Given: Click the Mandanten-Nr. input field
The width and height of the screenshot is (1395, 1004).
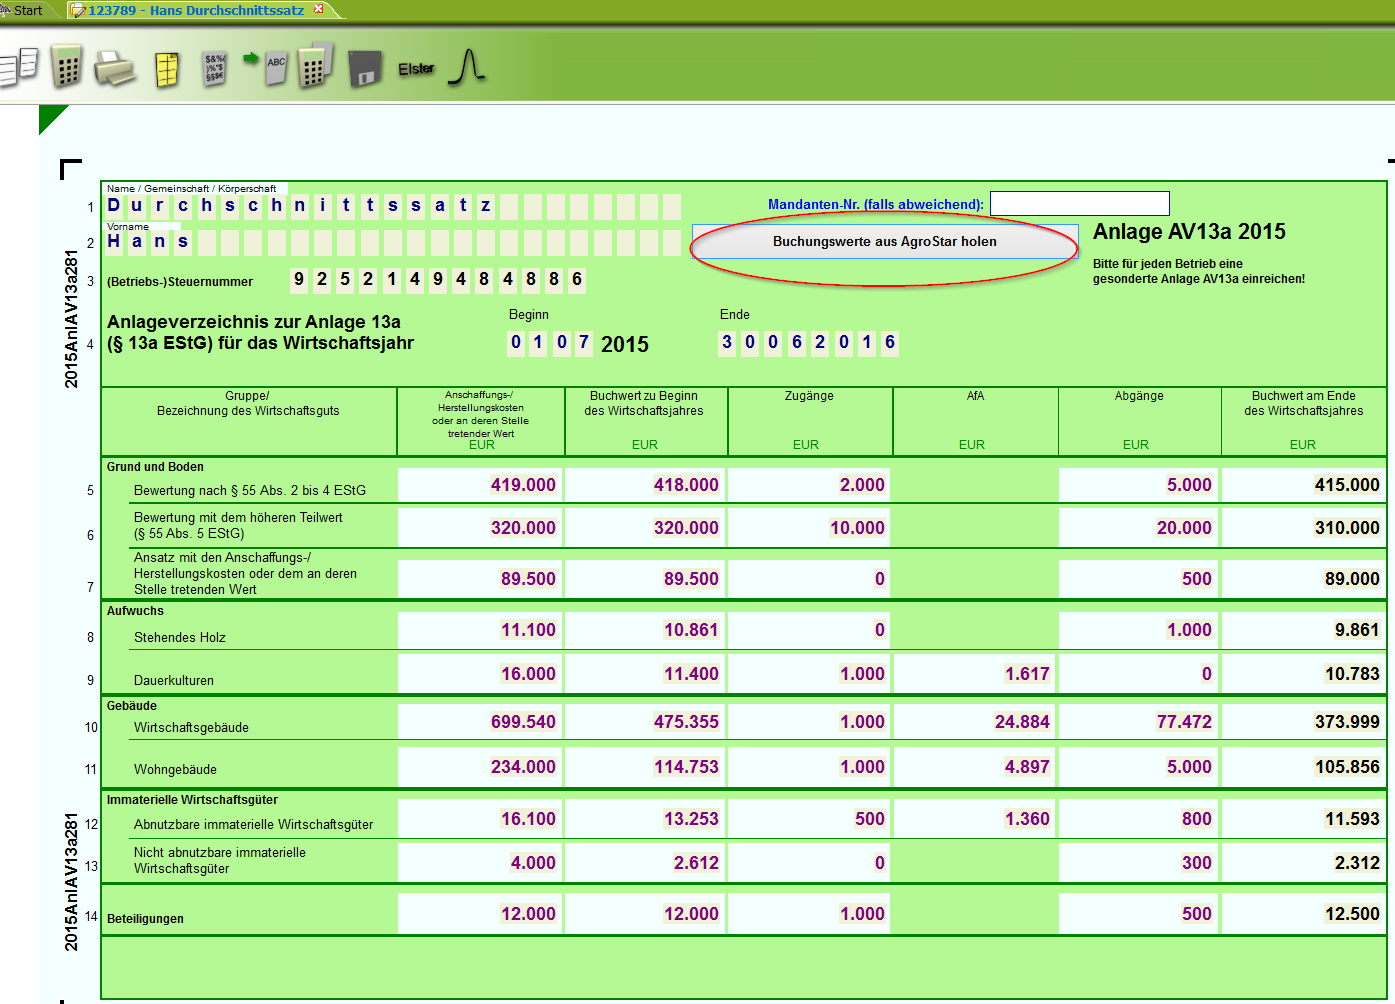Looking at the screenshot, I should coord(1079,204).
